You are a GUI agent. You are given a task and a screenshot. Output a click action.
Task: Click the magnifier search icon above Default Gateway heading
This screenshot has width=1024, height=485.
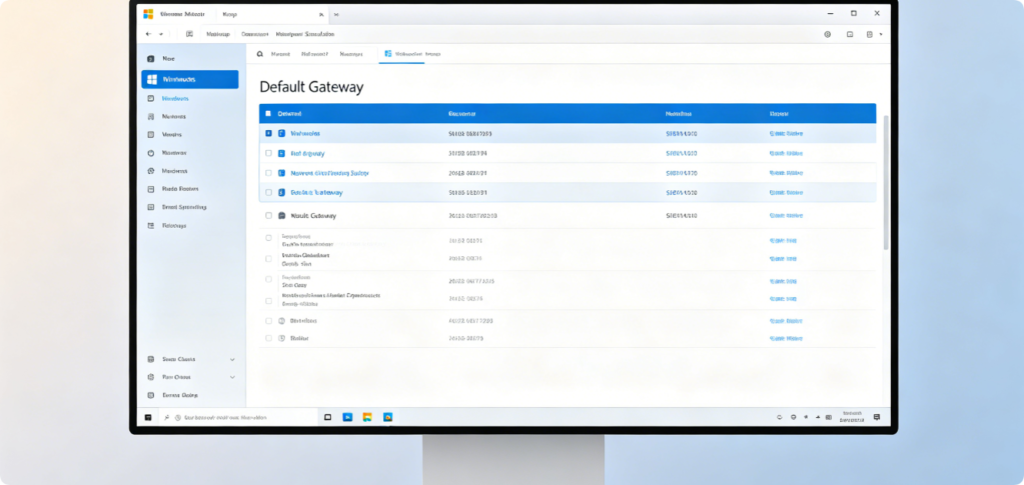(259, 54)
